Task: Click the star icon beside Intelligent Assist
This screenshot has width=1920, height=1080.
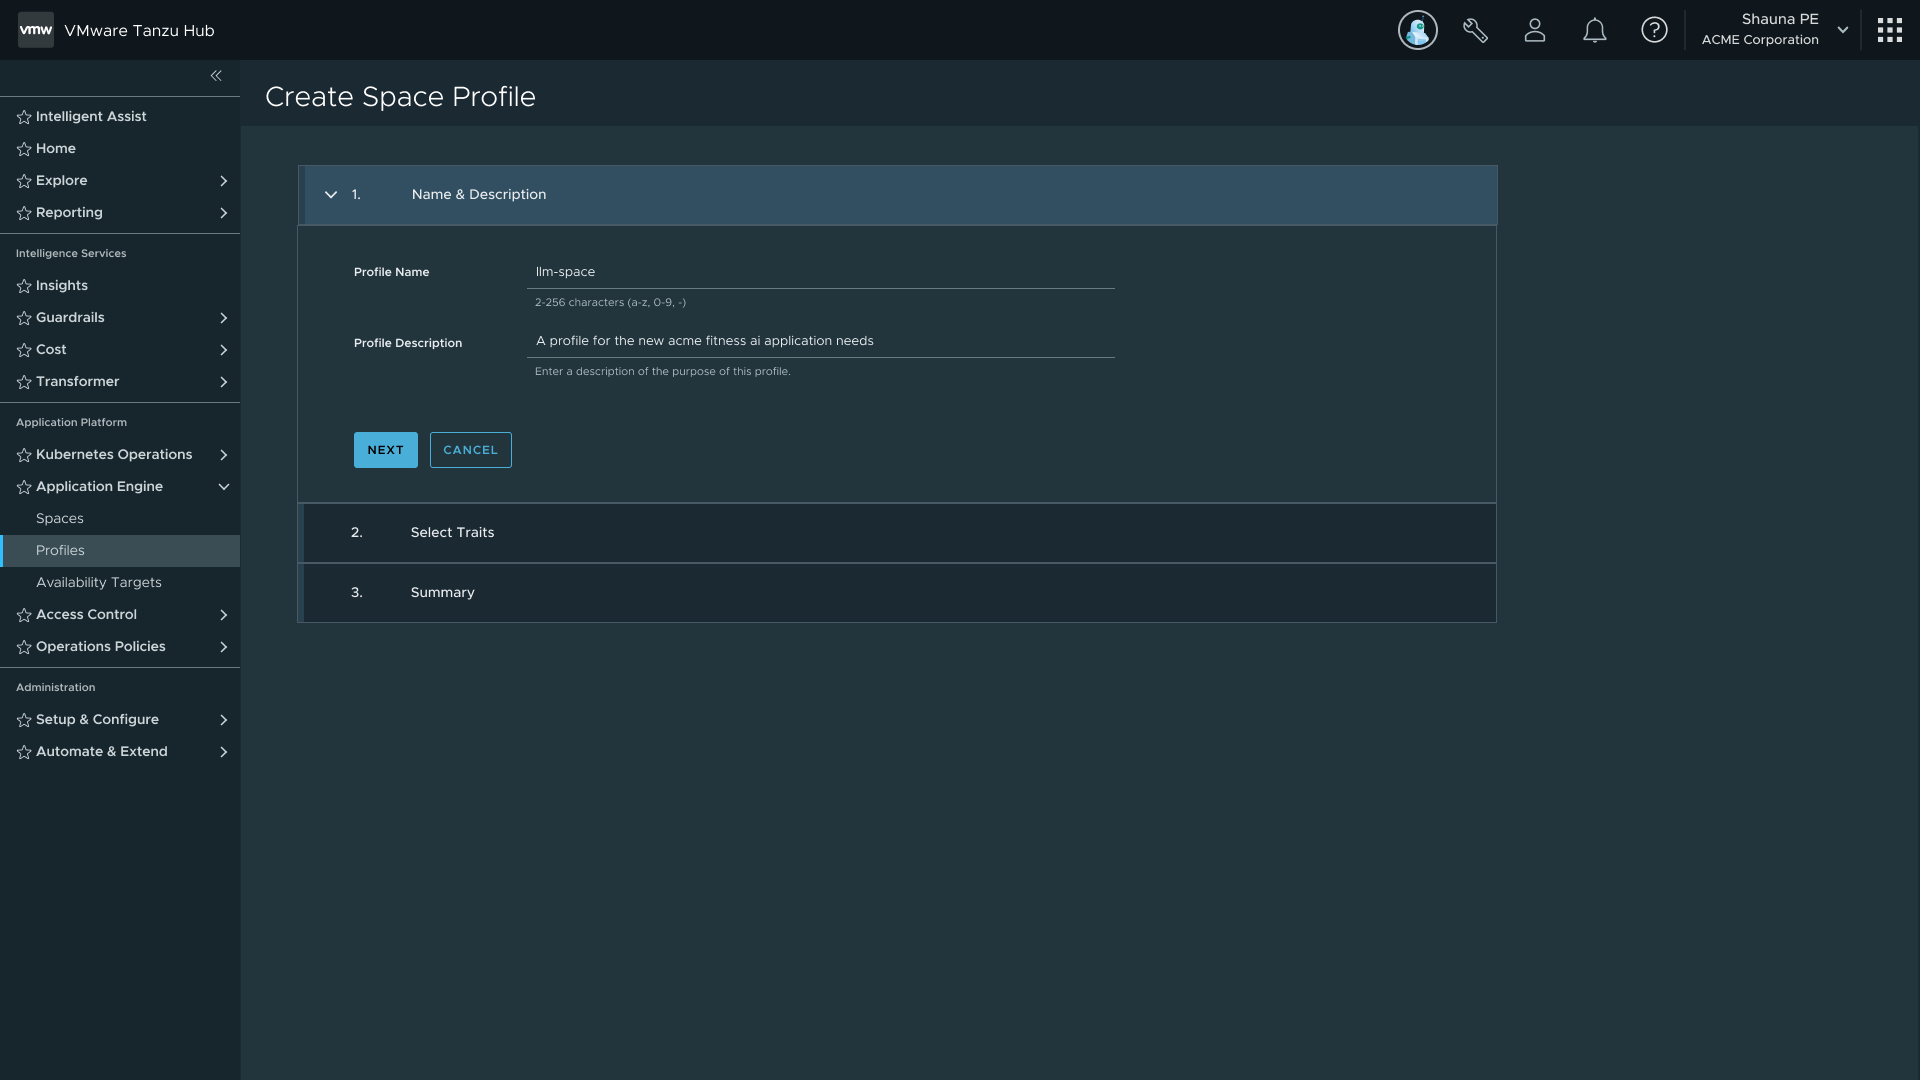Action: [x=24, y=117]
